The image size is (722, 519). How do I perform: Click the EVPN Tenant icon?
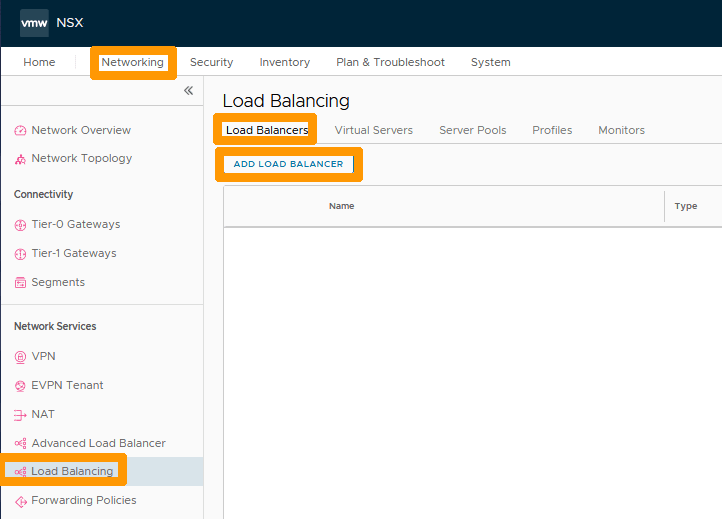(20, 386)
